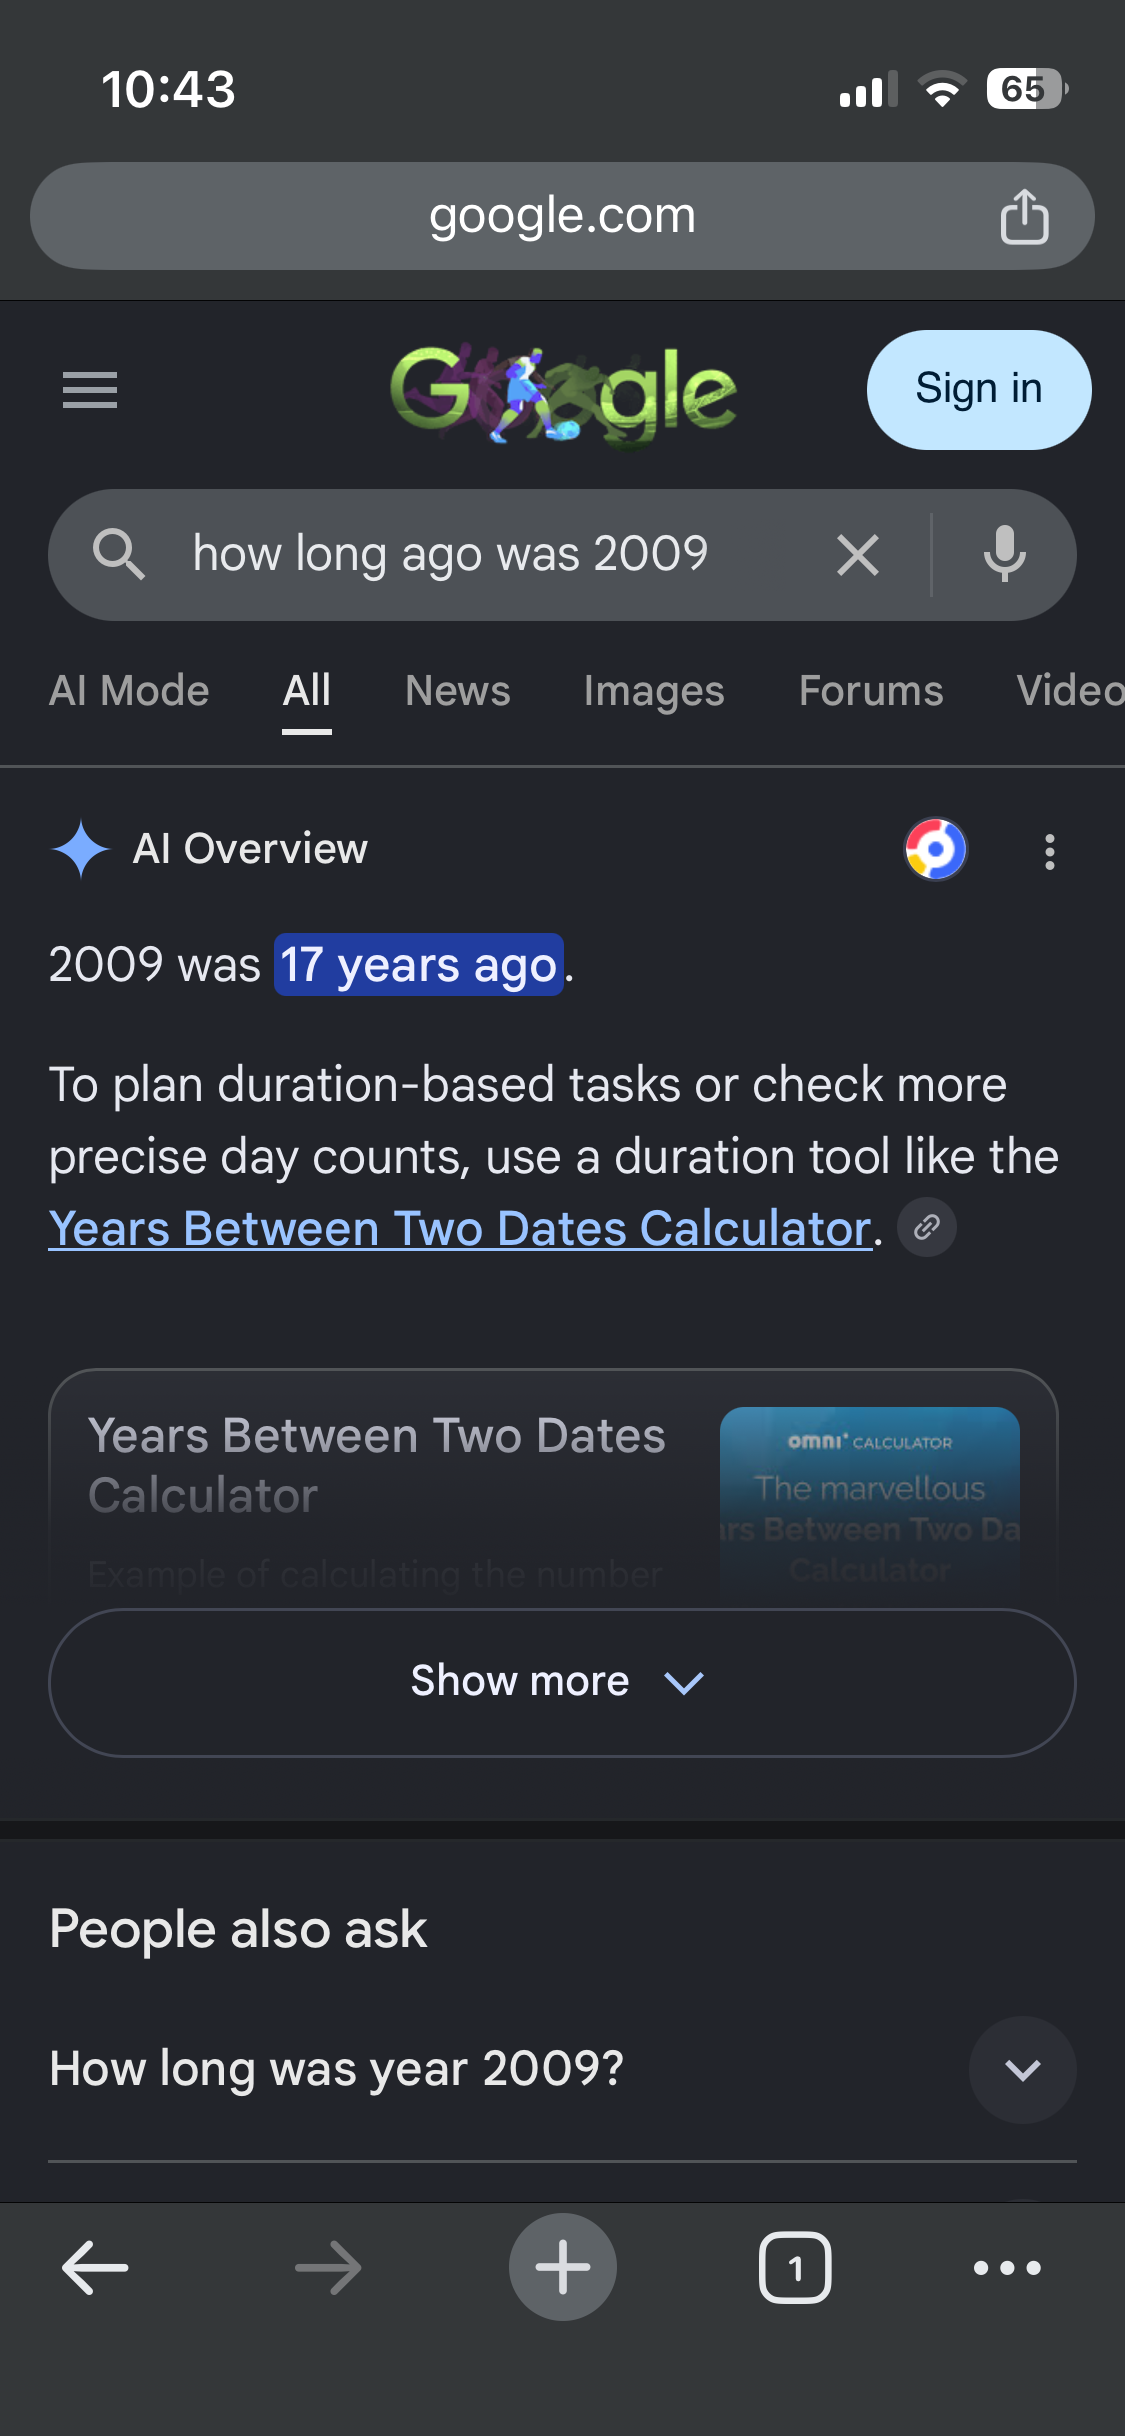Click the Google doodle logo

click(x=563, y=394)
